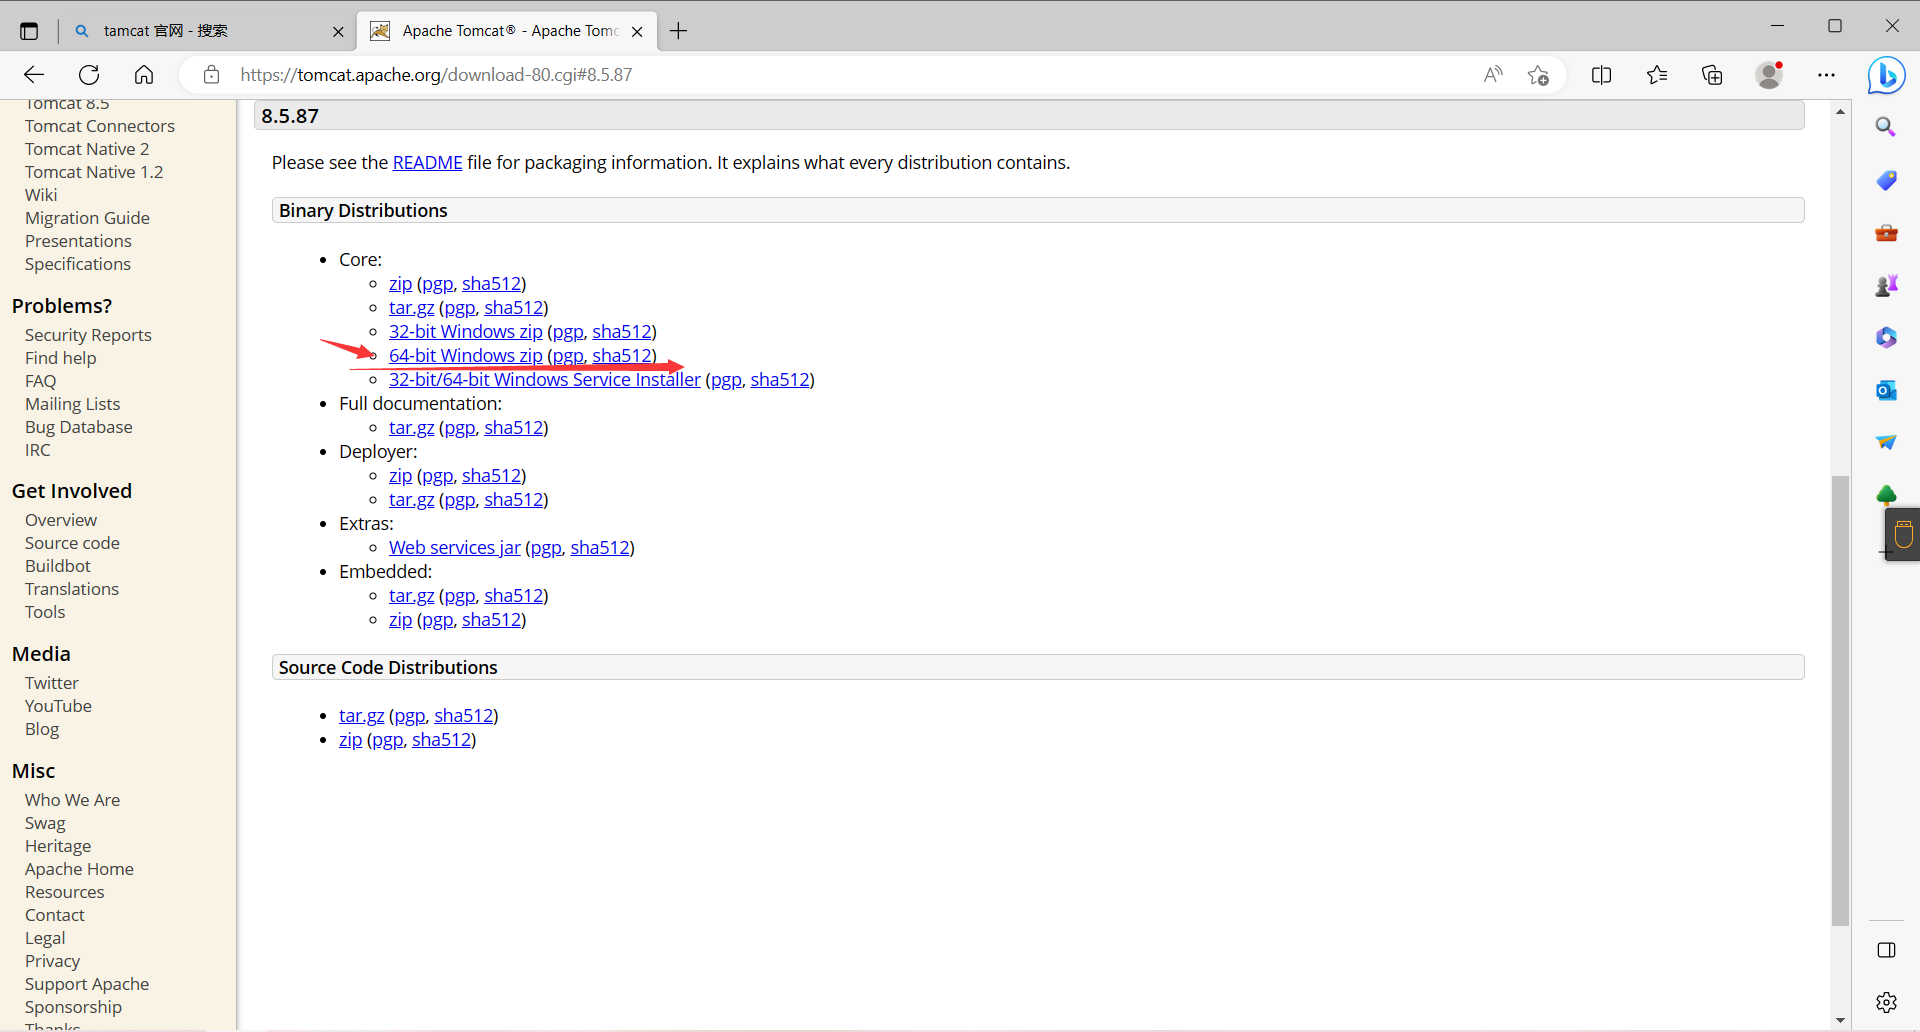
Task: Download the Windows Service Installer
Action: tap(545, 380)
